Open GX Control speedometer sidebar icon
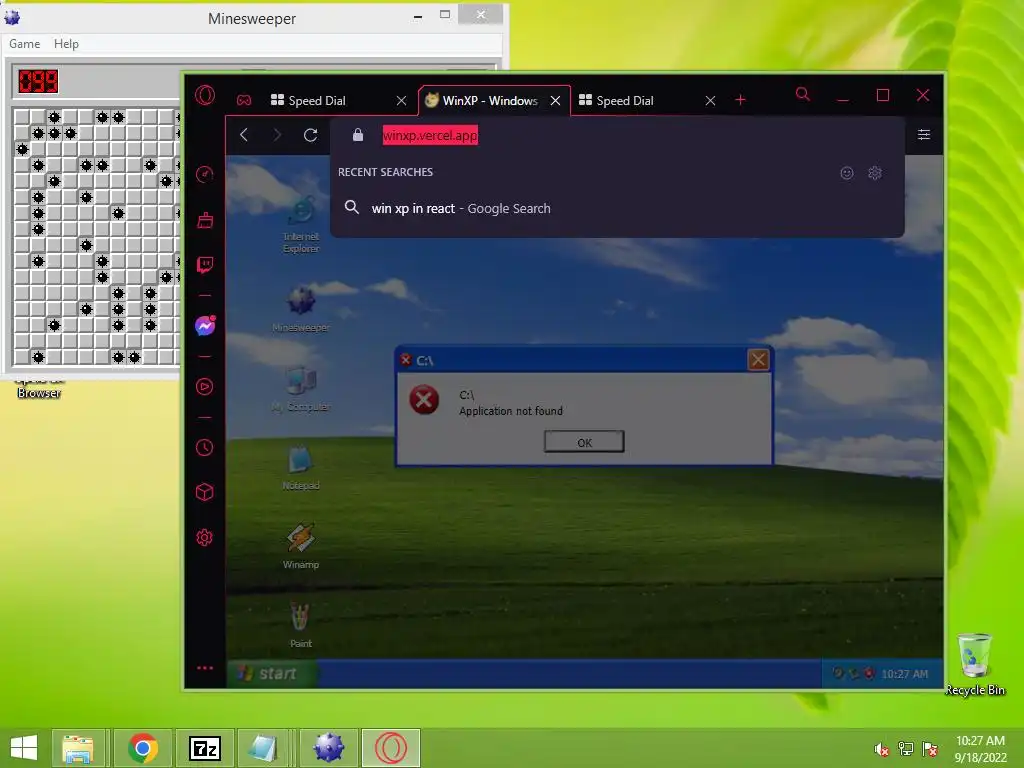Screen dimensions: 1024x768 pos(204,174)
